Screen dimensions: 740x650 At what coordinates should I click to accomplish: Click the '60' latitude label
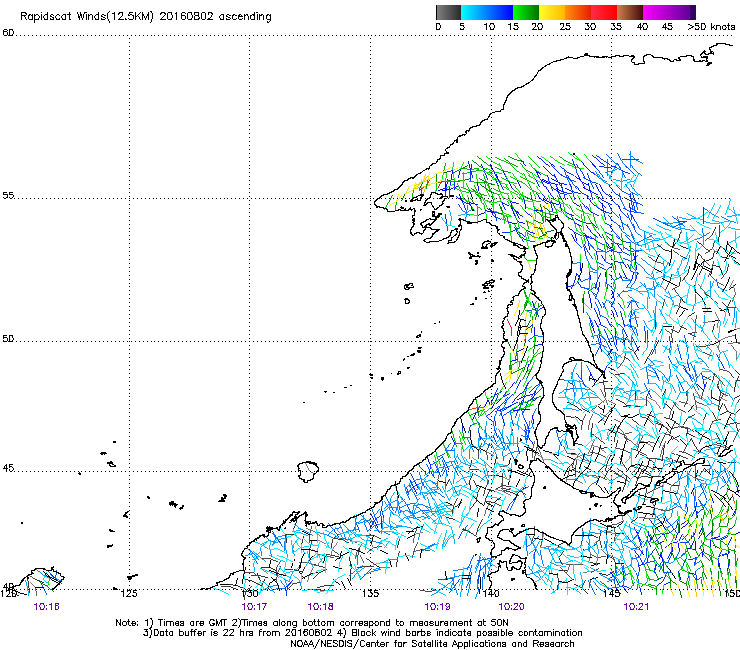8,33
